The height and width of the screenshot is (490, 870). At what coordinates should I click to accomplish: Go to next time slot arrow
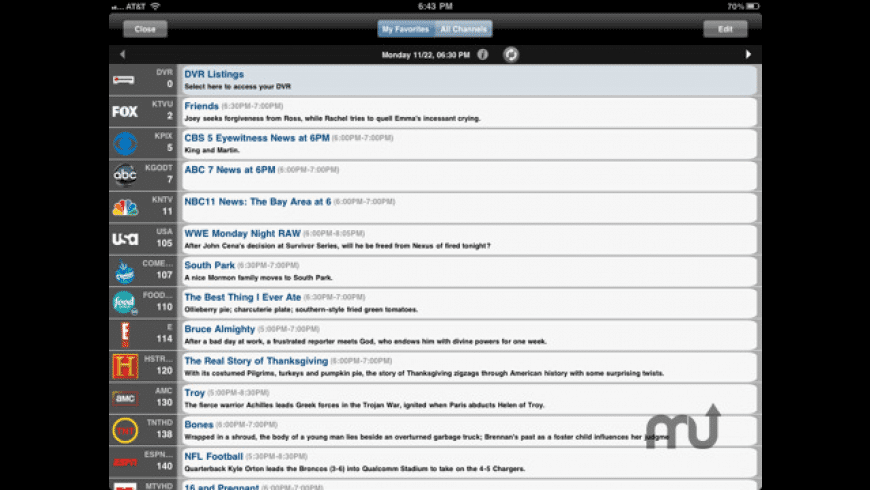point(748,54)
